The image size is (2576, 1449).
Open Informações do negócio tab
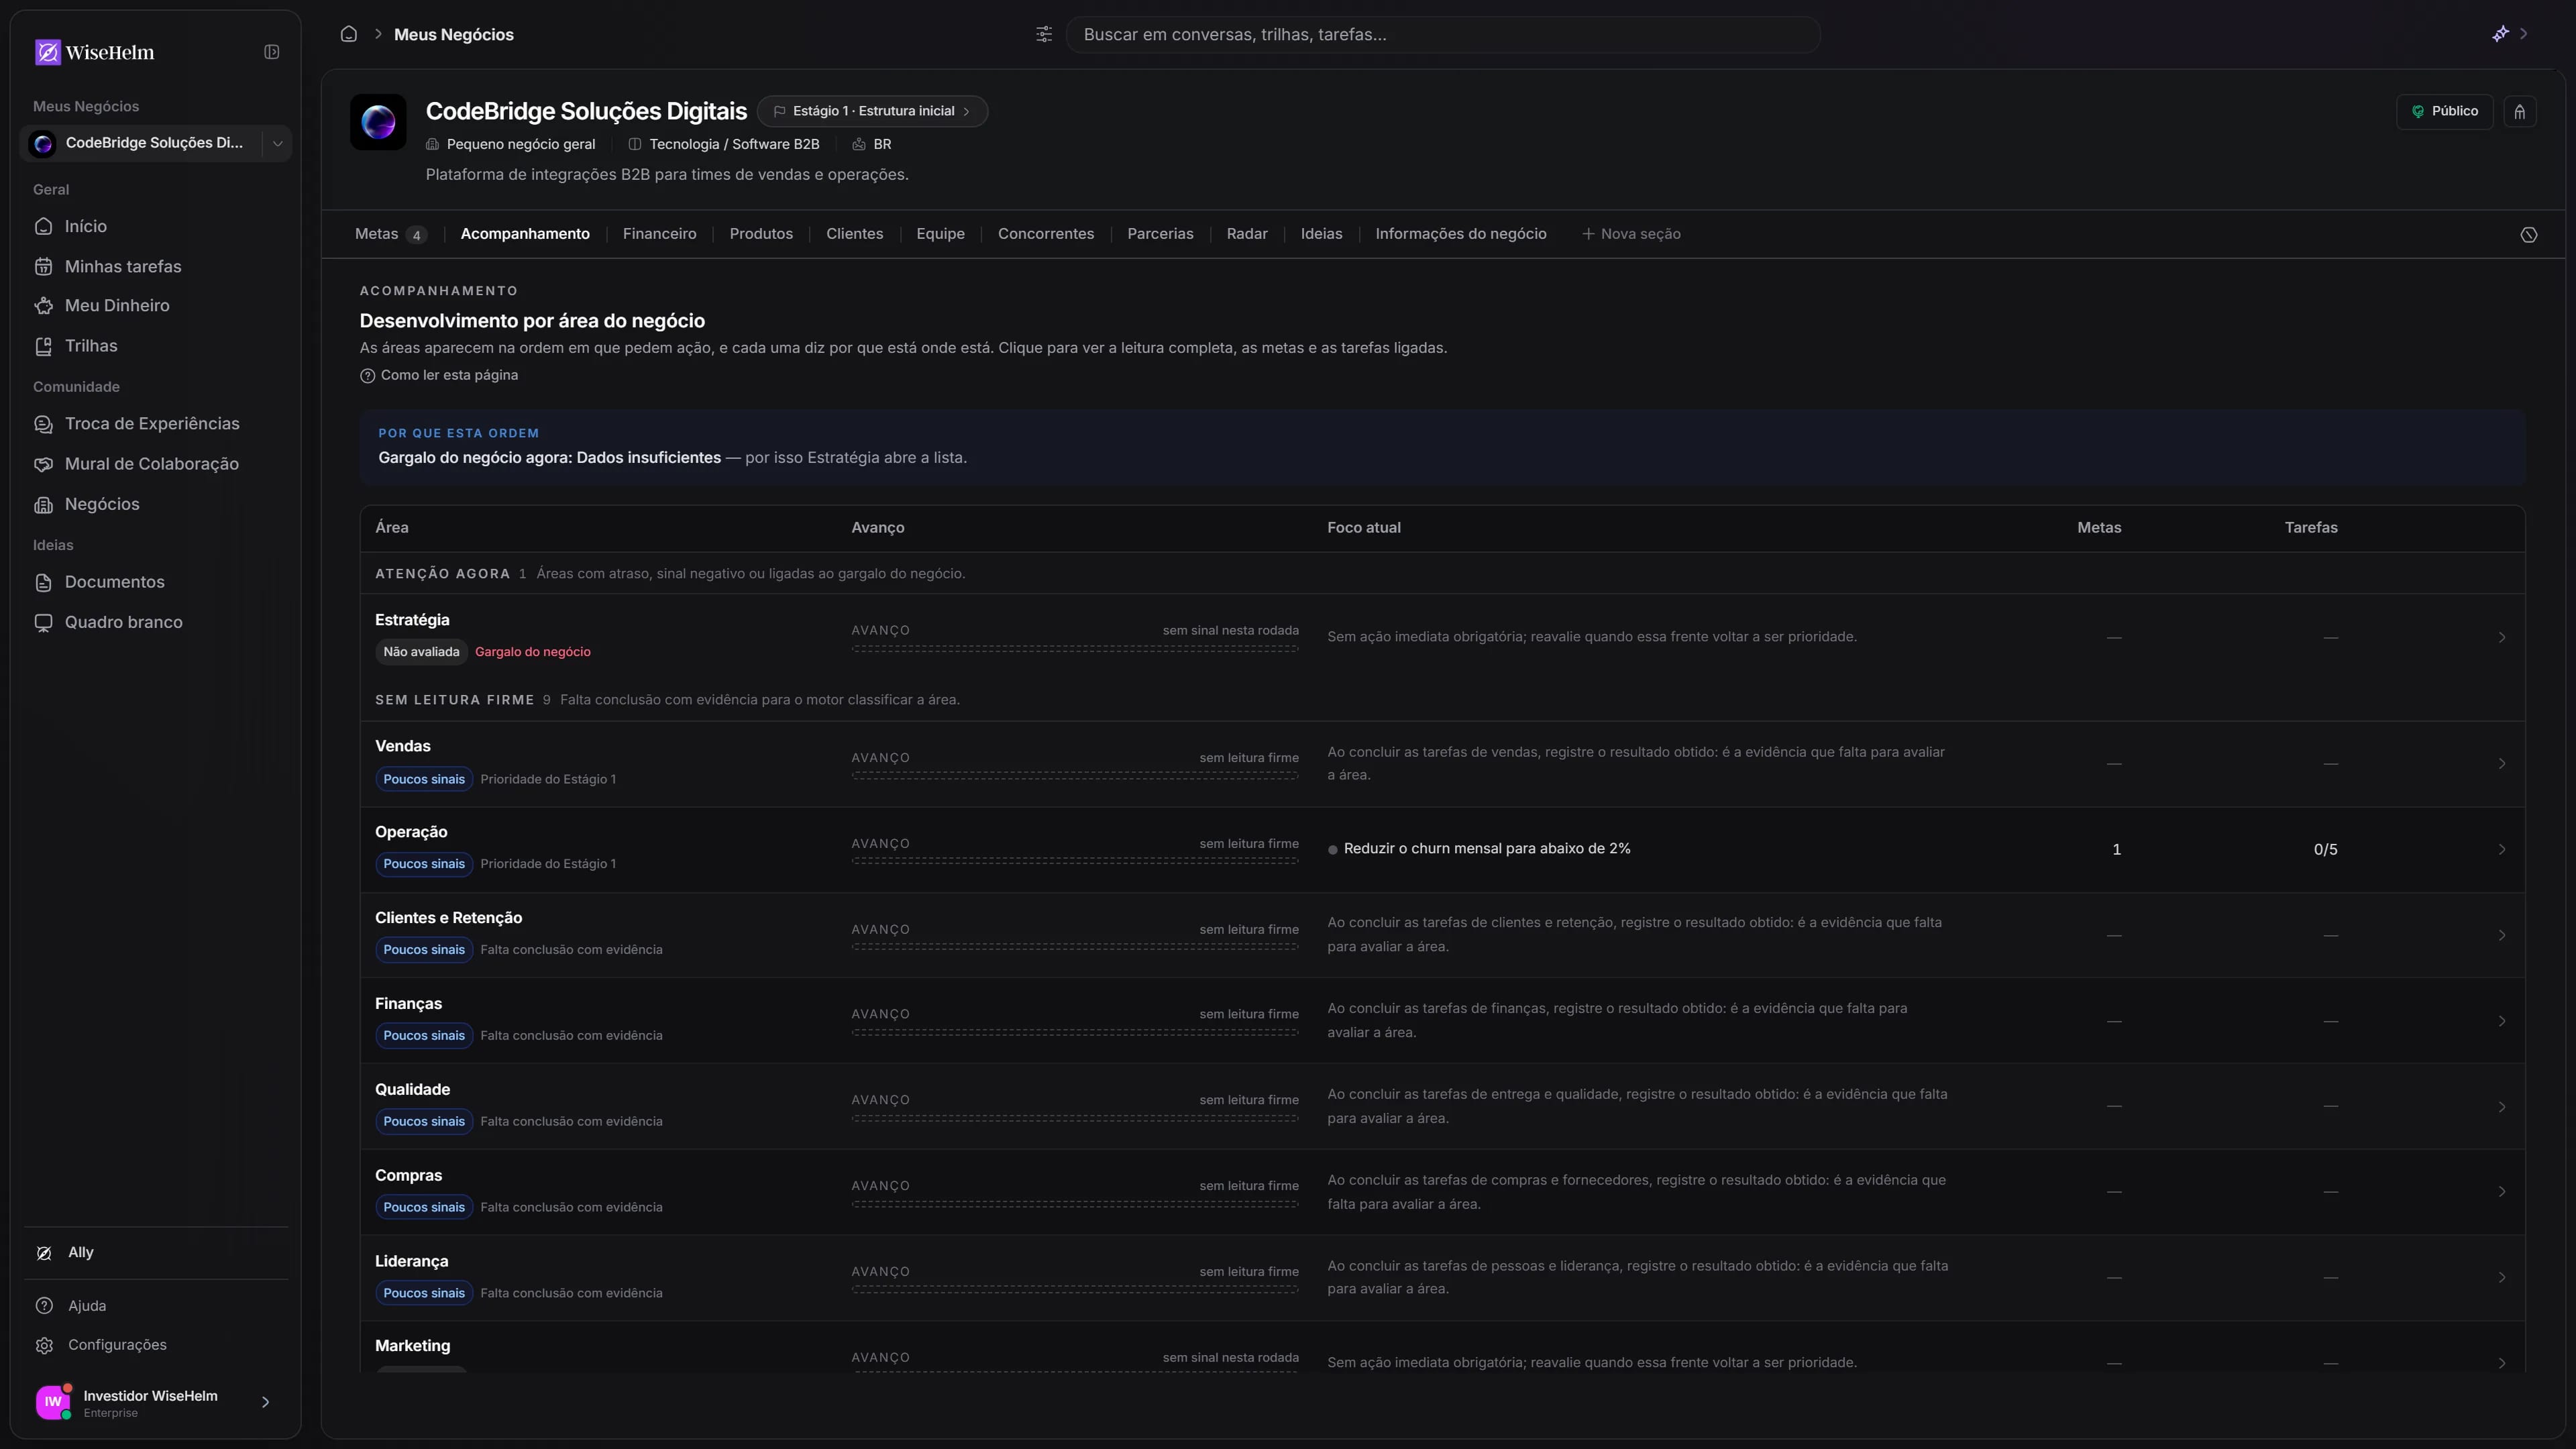coord(1460,234)
